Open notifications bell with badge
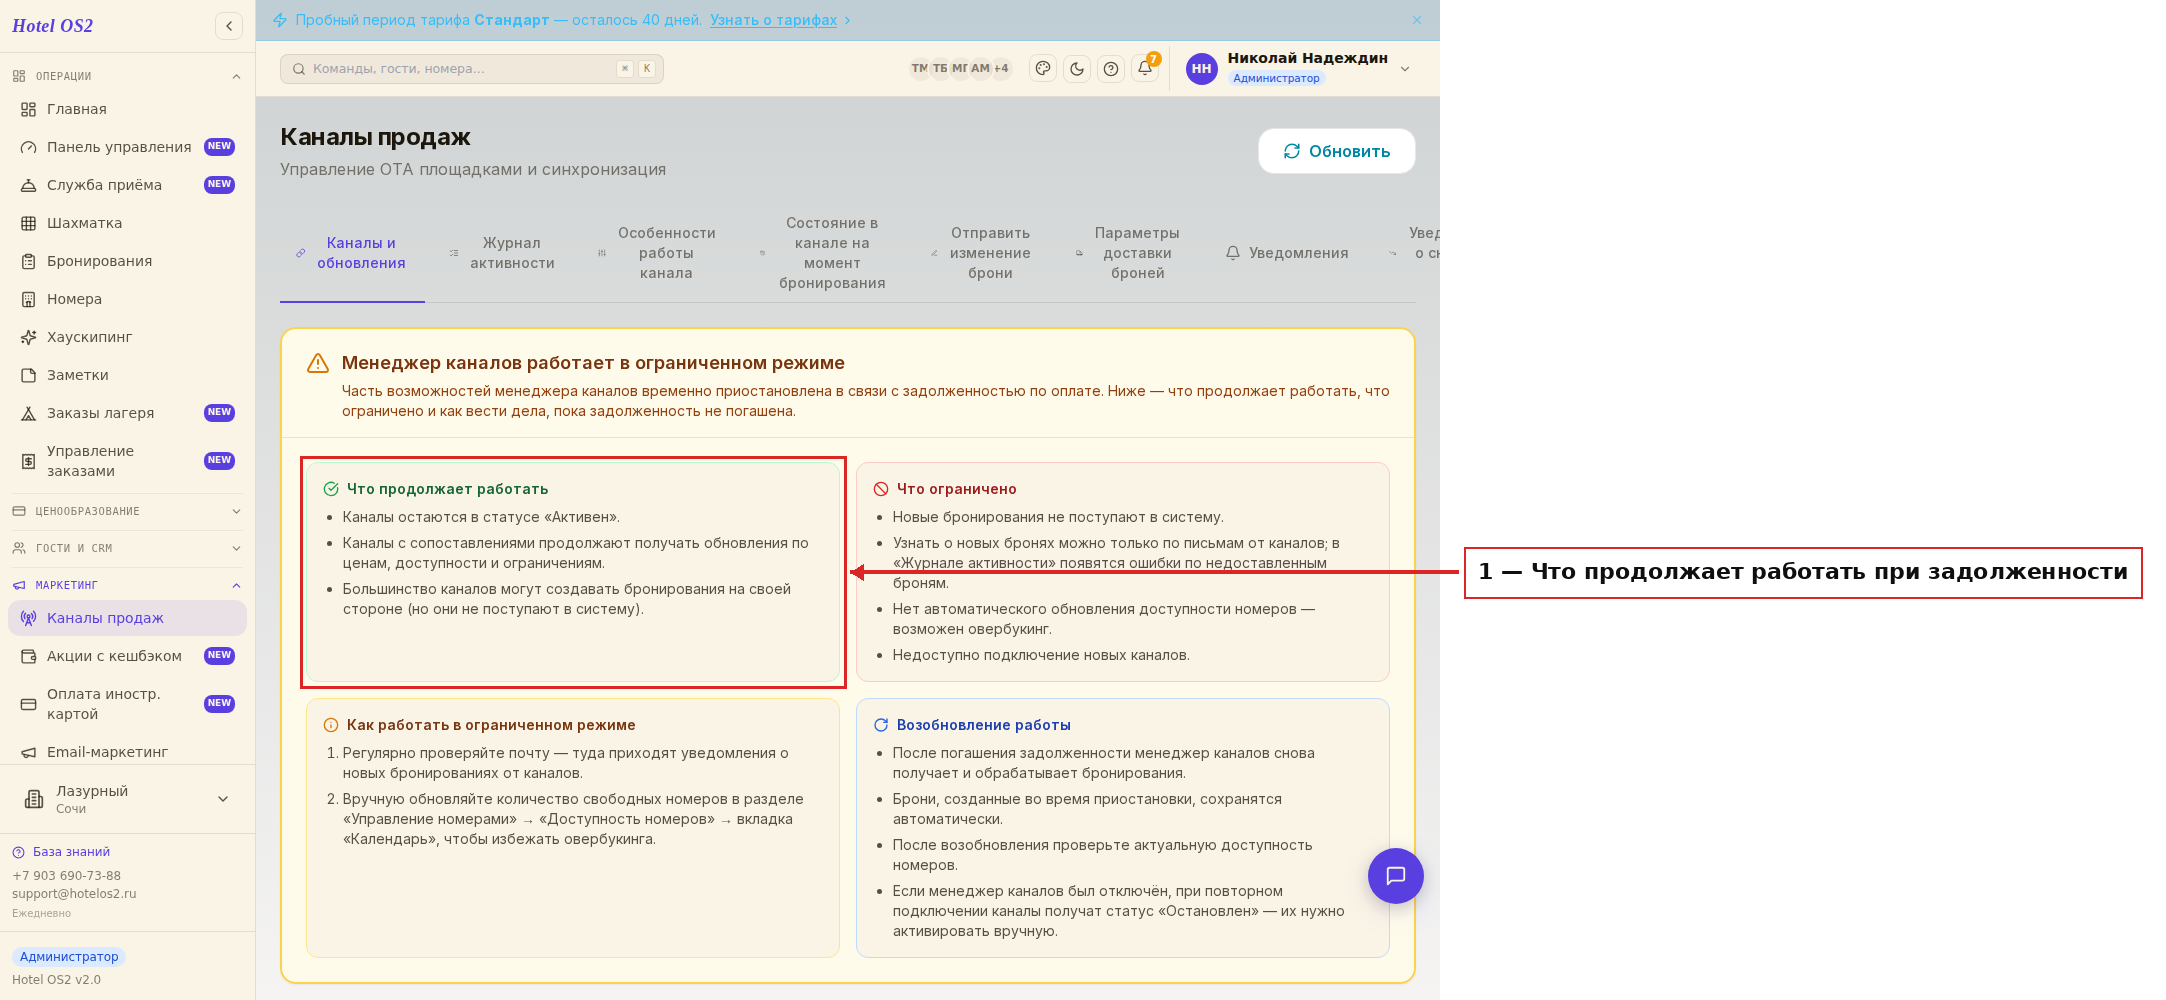Image resolution: width=2166 pixels, height=1000 pixels. (1145, 69)
